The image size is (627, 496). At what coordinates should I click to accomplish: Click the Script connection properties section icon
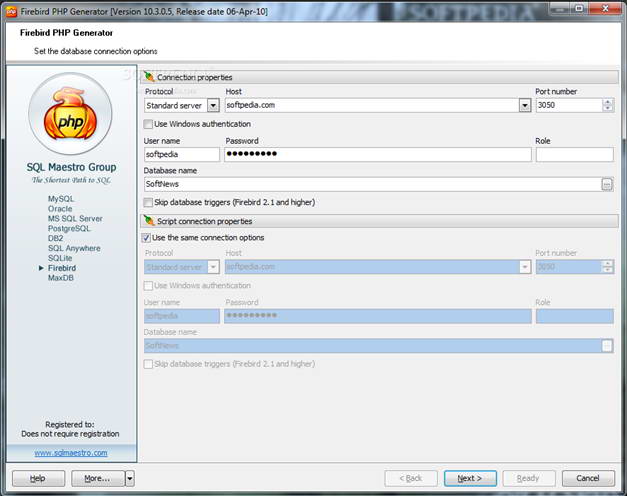click(x=150, y=220)
